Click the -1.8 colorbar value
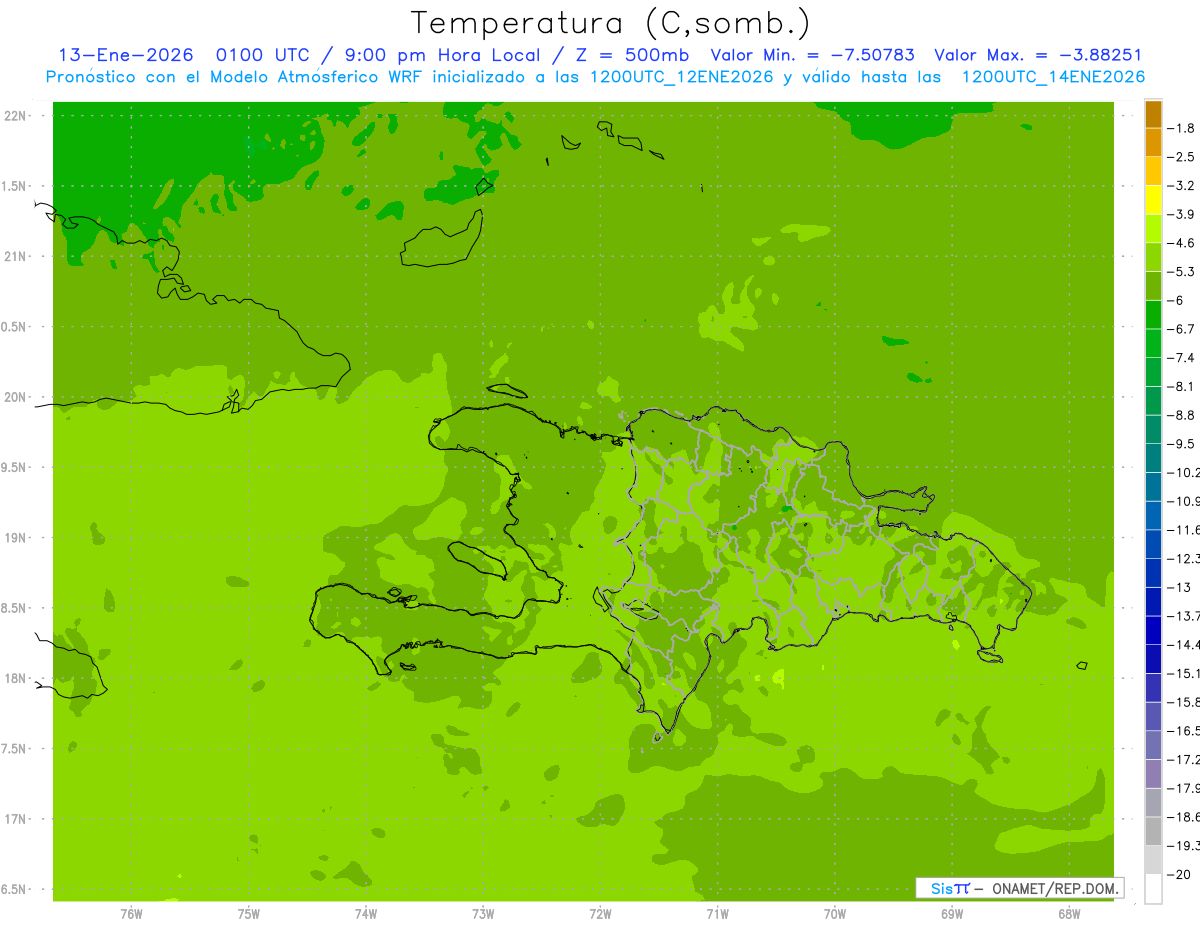The image size is (1200, 927). click(1181, 128)
